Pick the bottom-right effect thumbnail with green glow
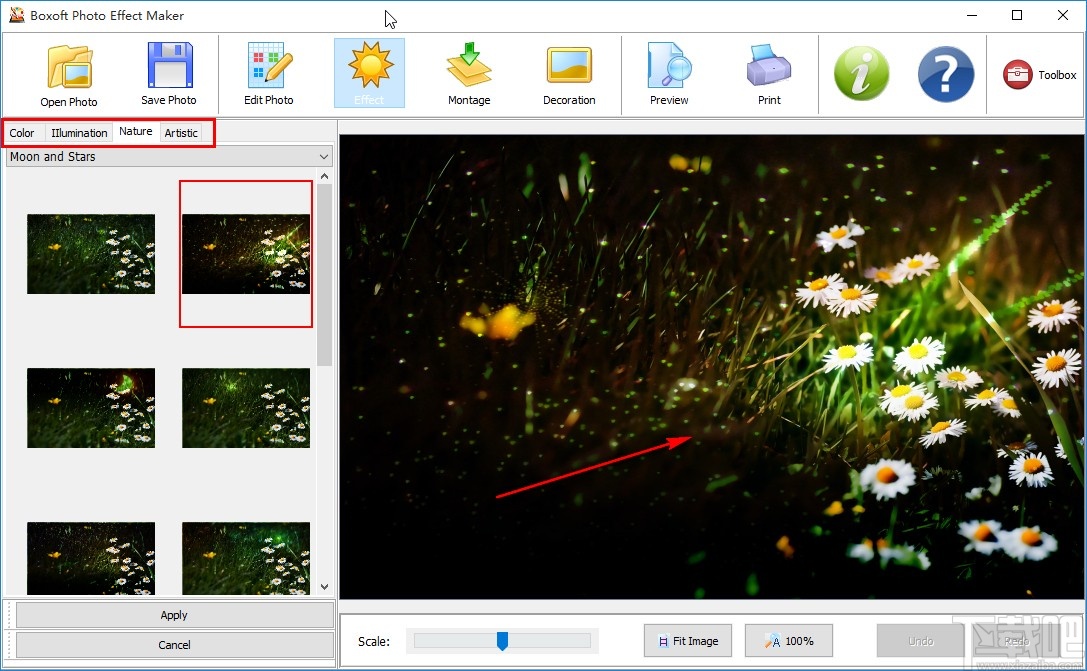The image size is (1087, 671). coord(245,558)
